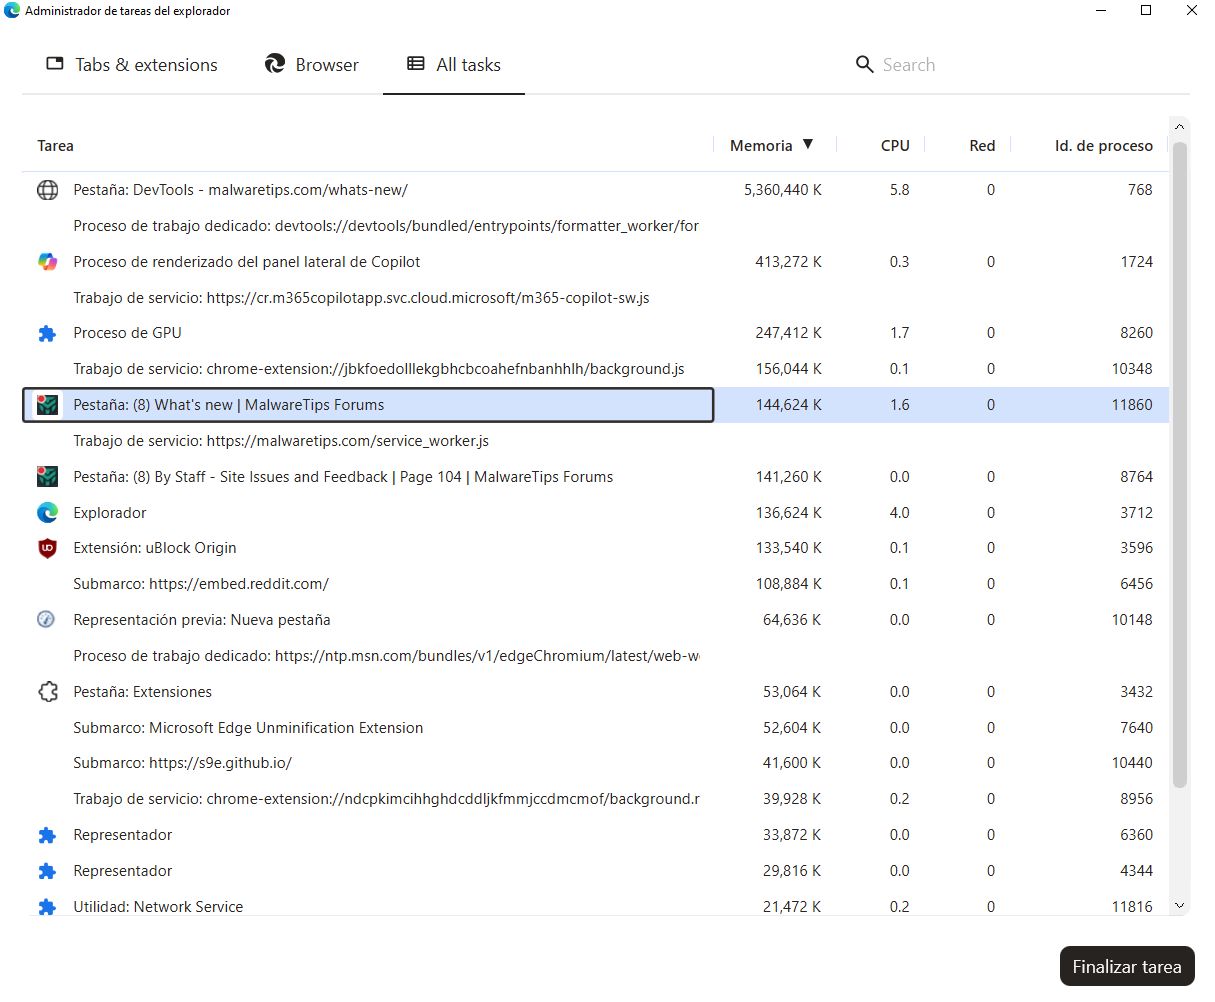This screenshot has width=1215, height=1002.
Task: Sort tasks by the Red column
Action: tap(982, 146)
